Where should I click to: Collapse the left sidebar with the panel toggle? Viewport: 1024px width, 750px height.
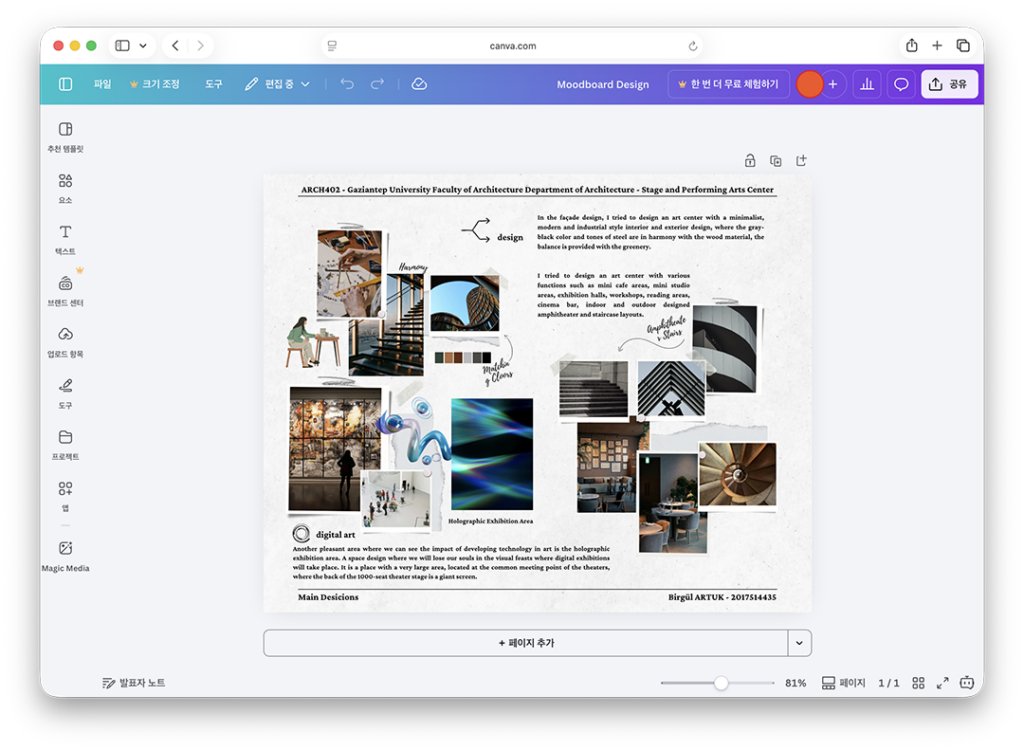pyautogui.click(x=65, y=84)
